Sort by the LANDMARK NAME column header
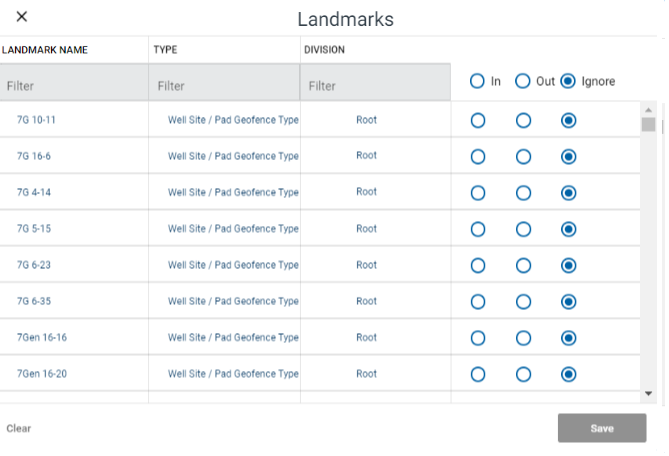669x456 pixels. click(x=45, y=50)
